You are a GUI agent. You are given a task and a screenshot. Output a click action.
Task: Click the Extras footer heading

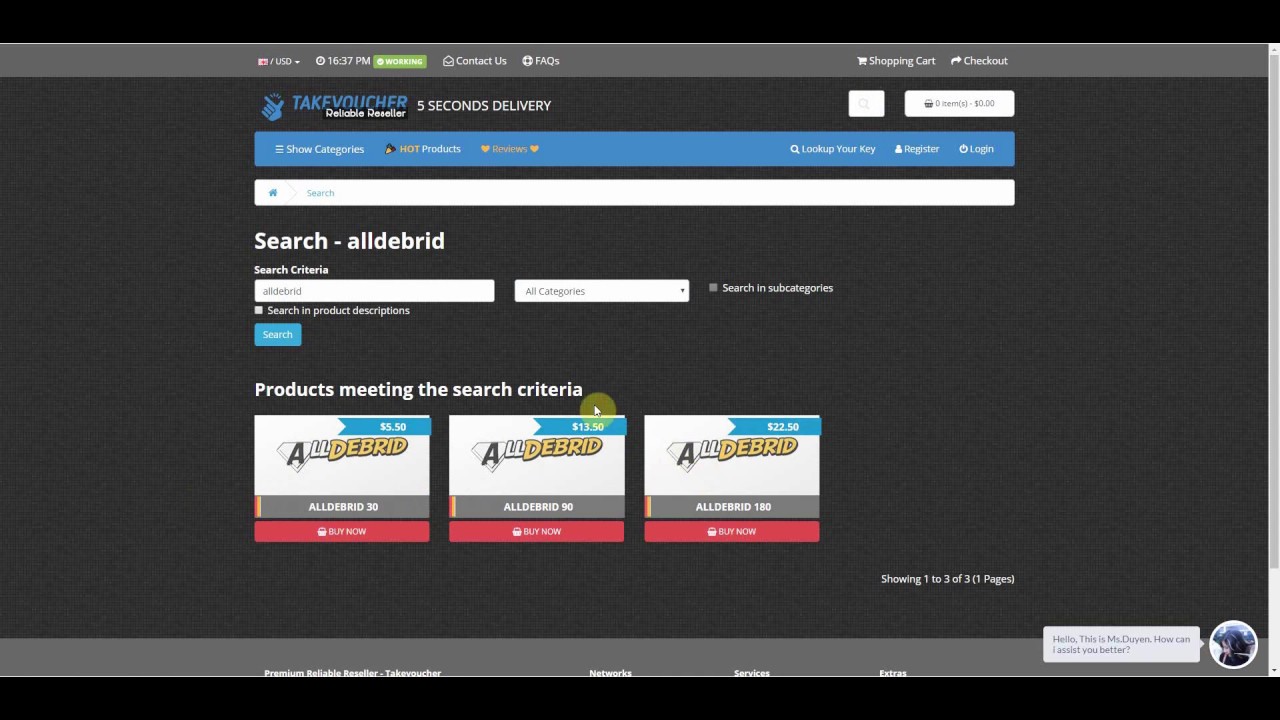pos(893,673)
